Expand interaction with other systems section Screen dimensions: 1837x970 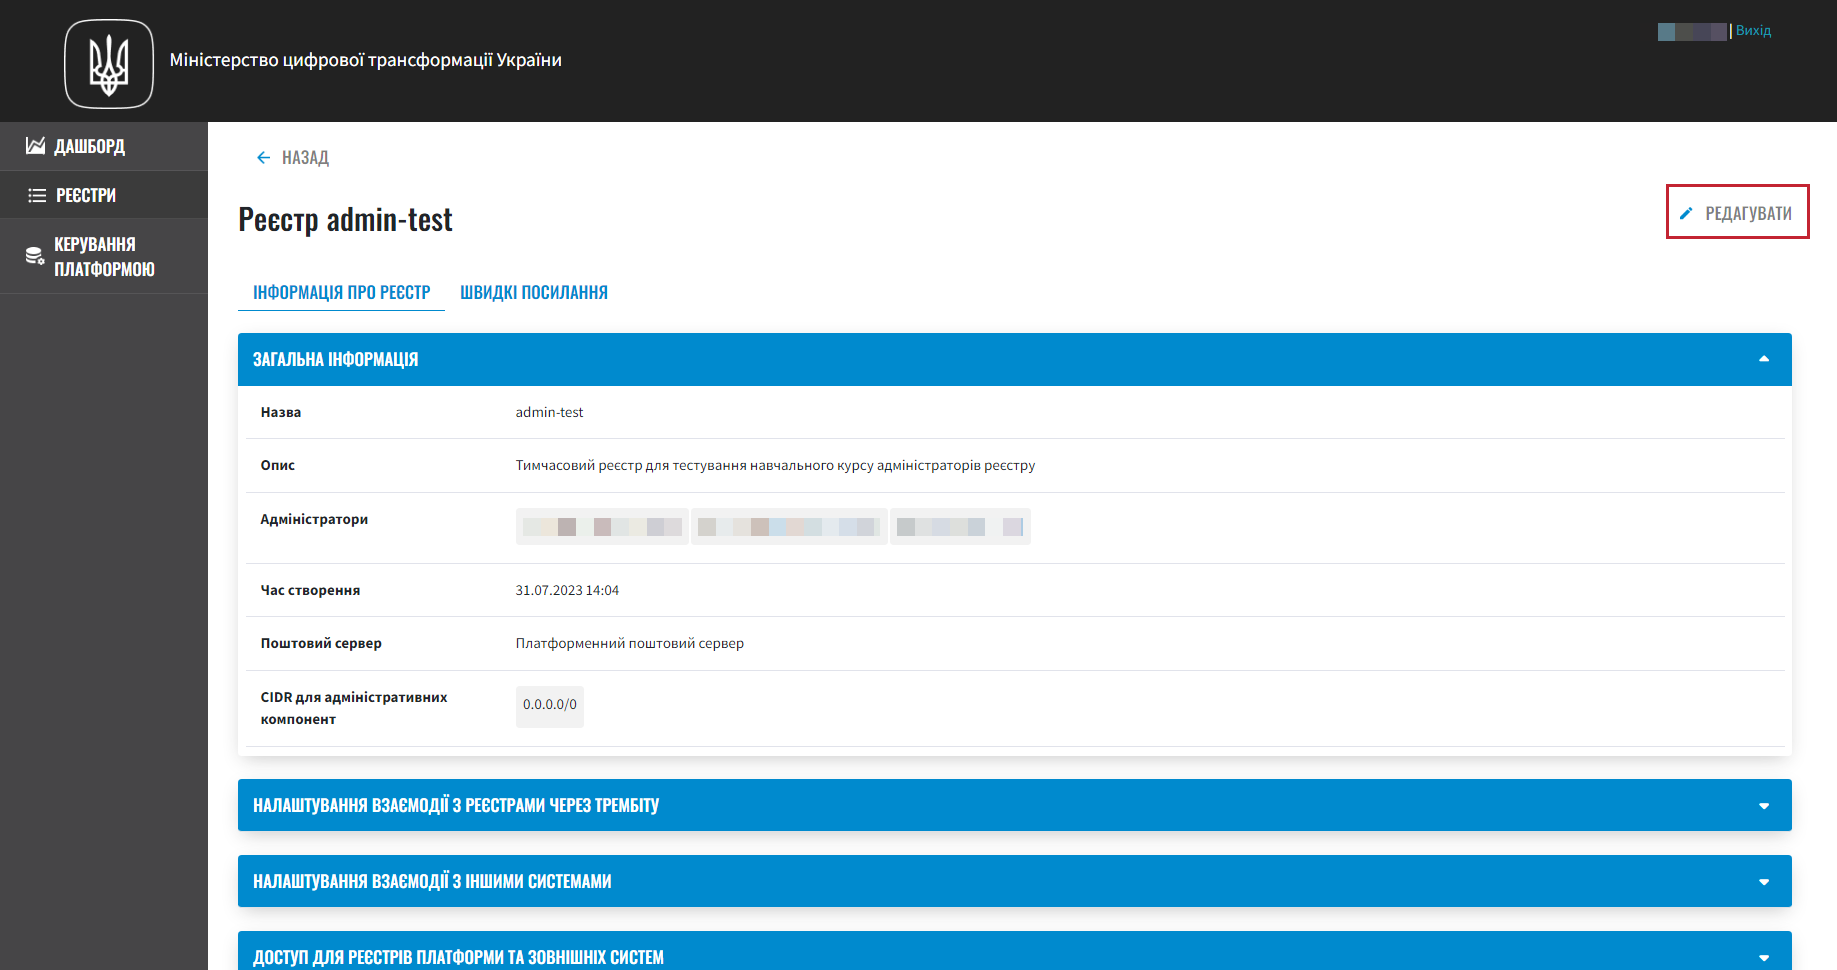tap(1763, 882)
